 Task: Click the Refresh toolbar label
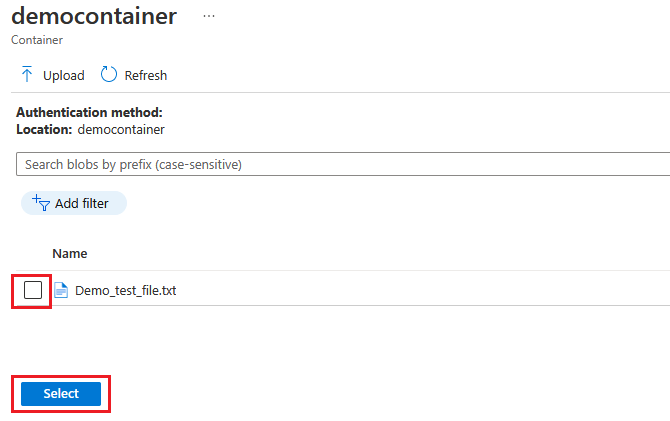pyautogui.click(x=146, y=76)
